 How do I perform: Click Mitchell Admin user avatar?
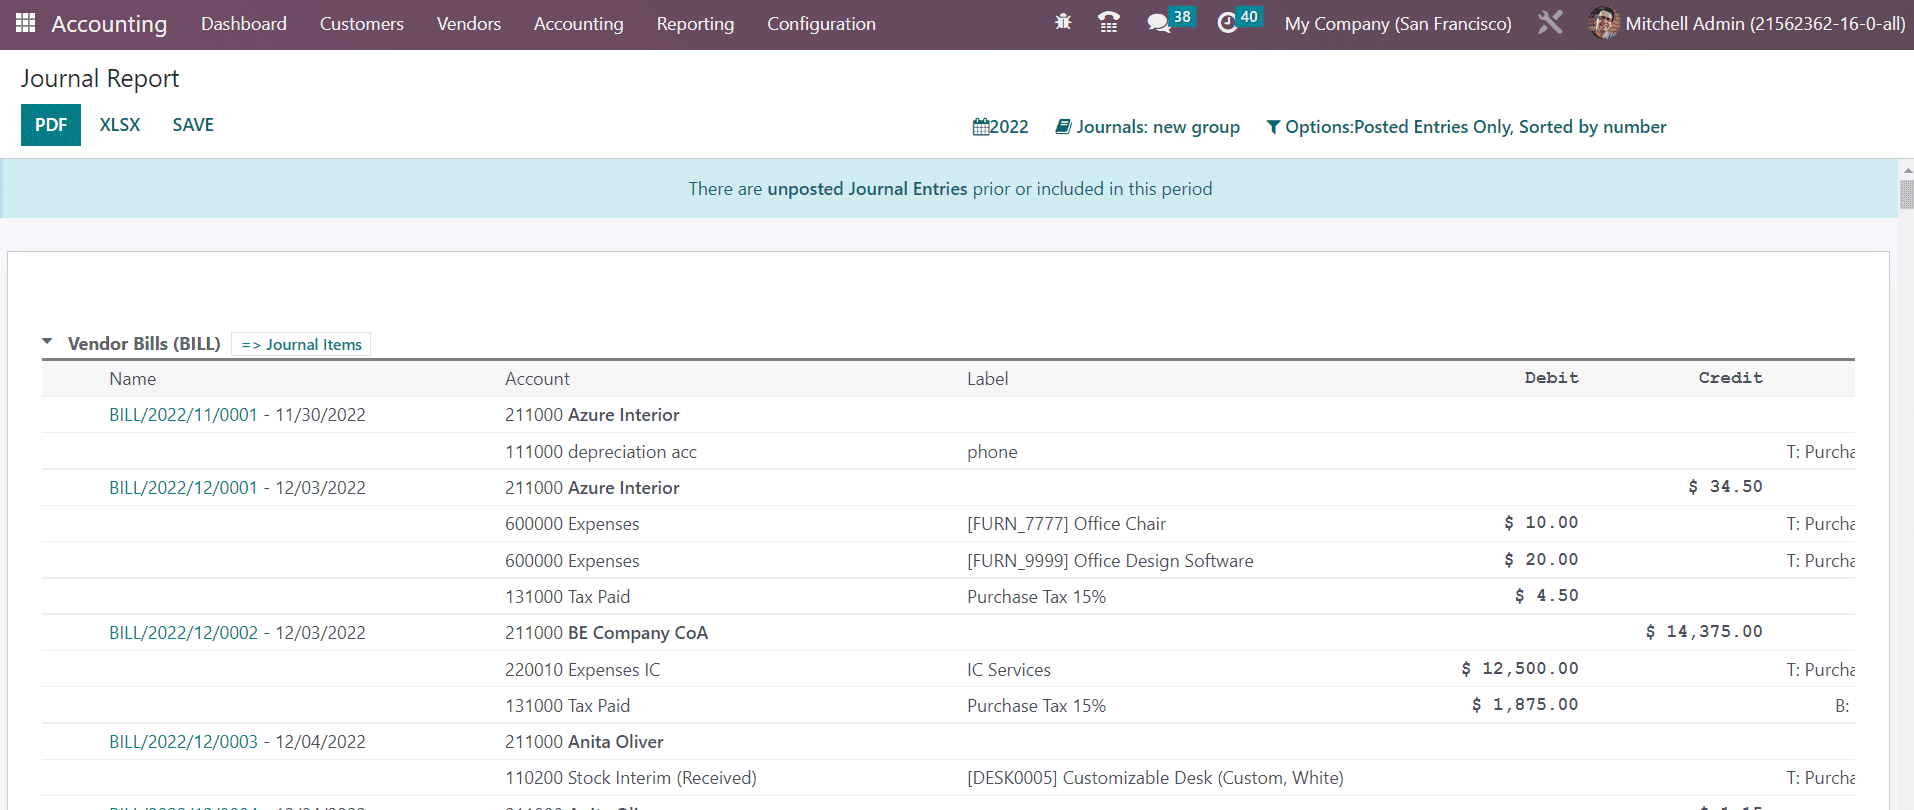[x=1603, y=23]
